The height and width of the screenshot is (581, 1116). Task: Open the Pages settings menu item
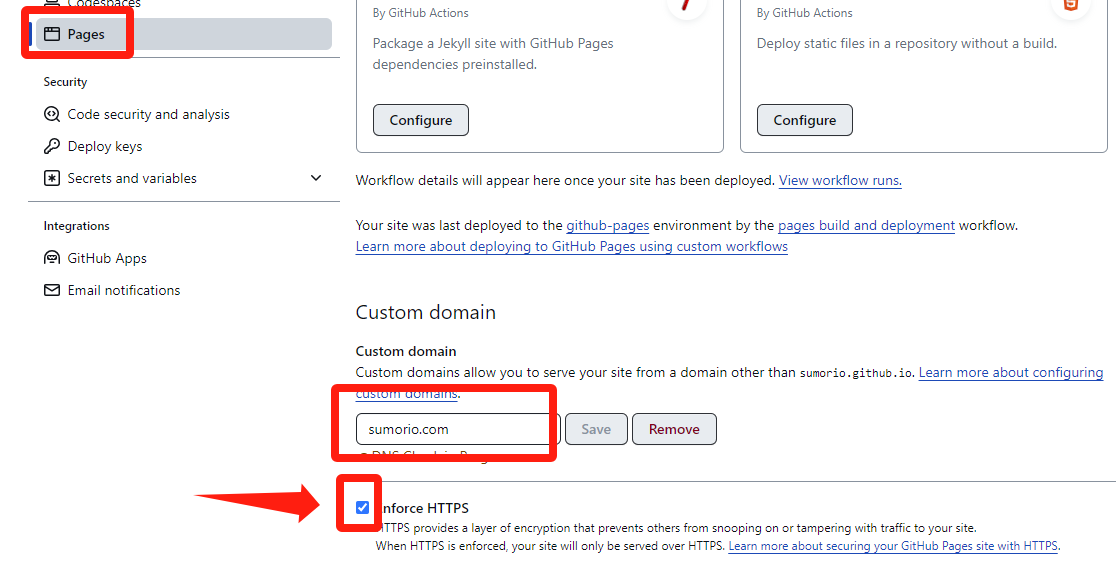point(86,34)
